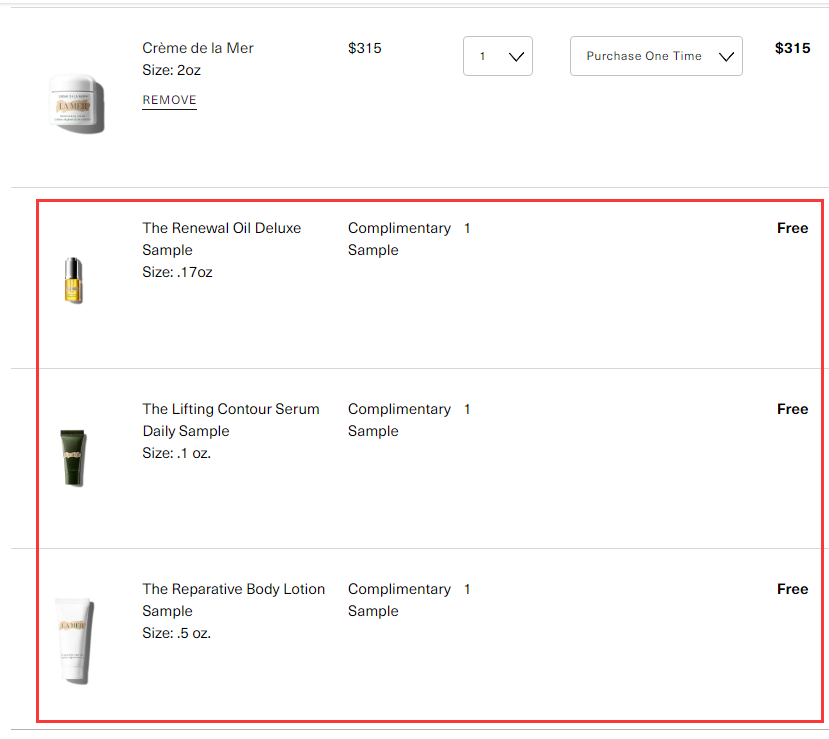Click the Size: 2oz text
The height and width of the screenshot is (739, 829).
pos(172,70)
